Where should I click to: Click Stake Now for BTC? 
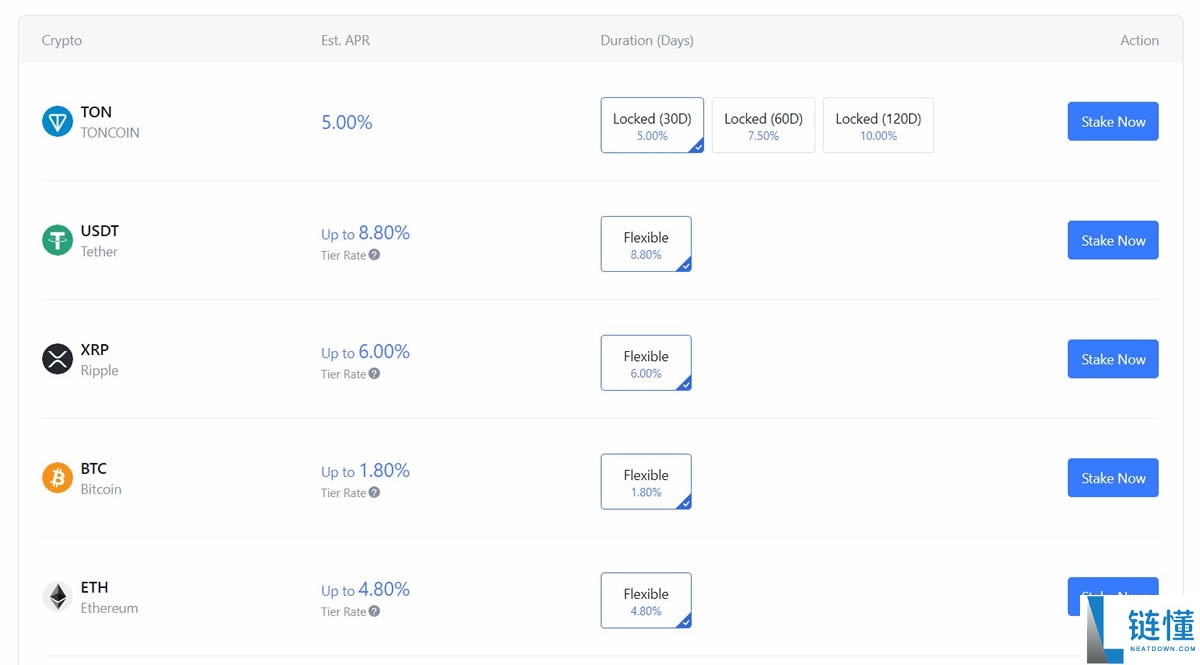pos(1113,478)
